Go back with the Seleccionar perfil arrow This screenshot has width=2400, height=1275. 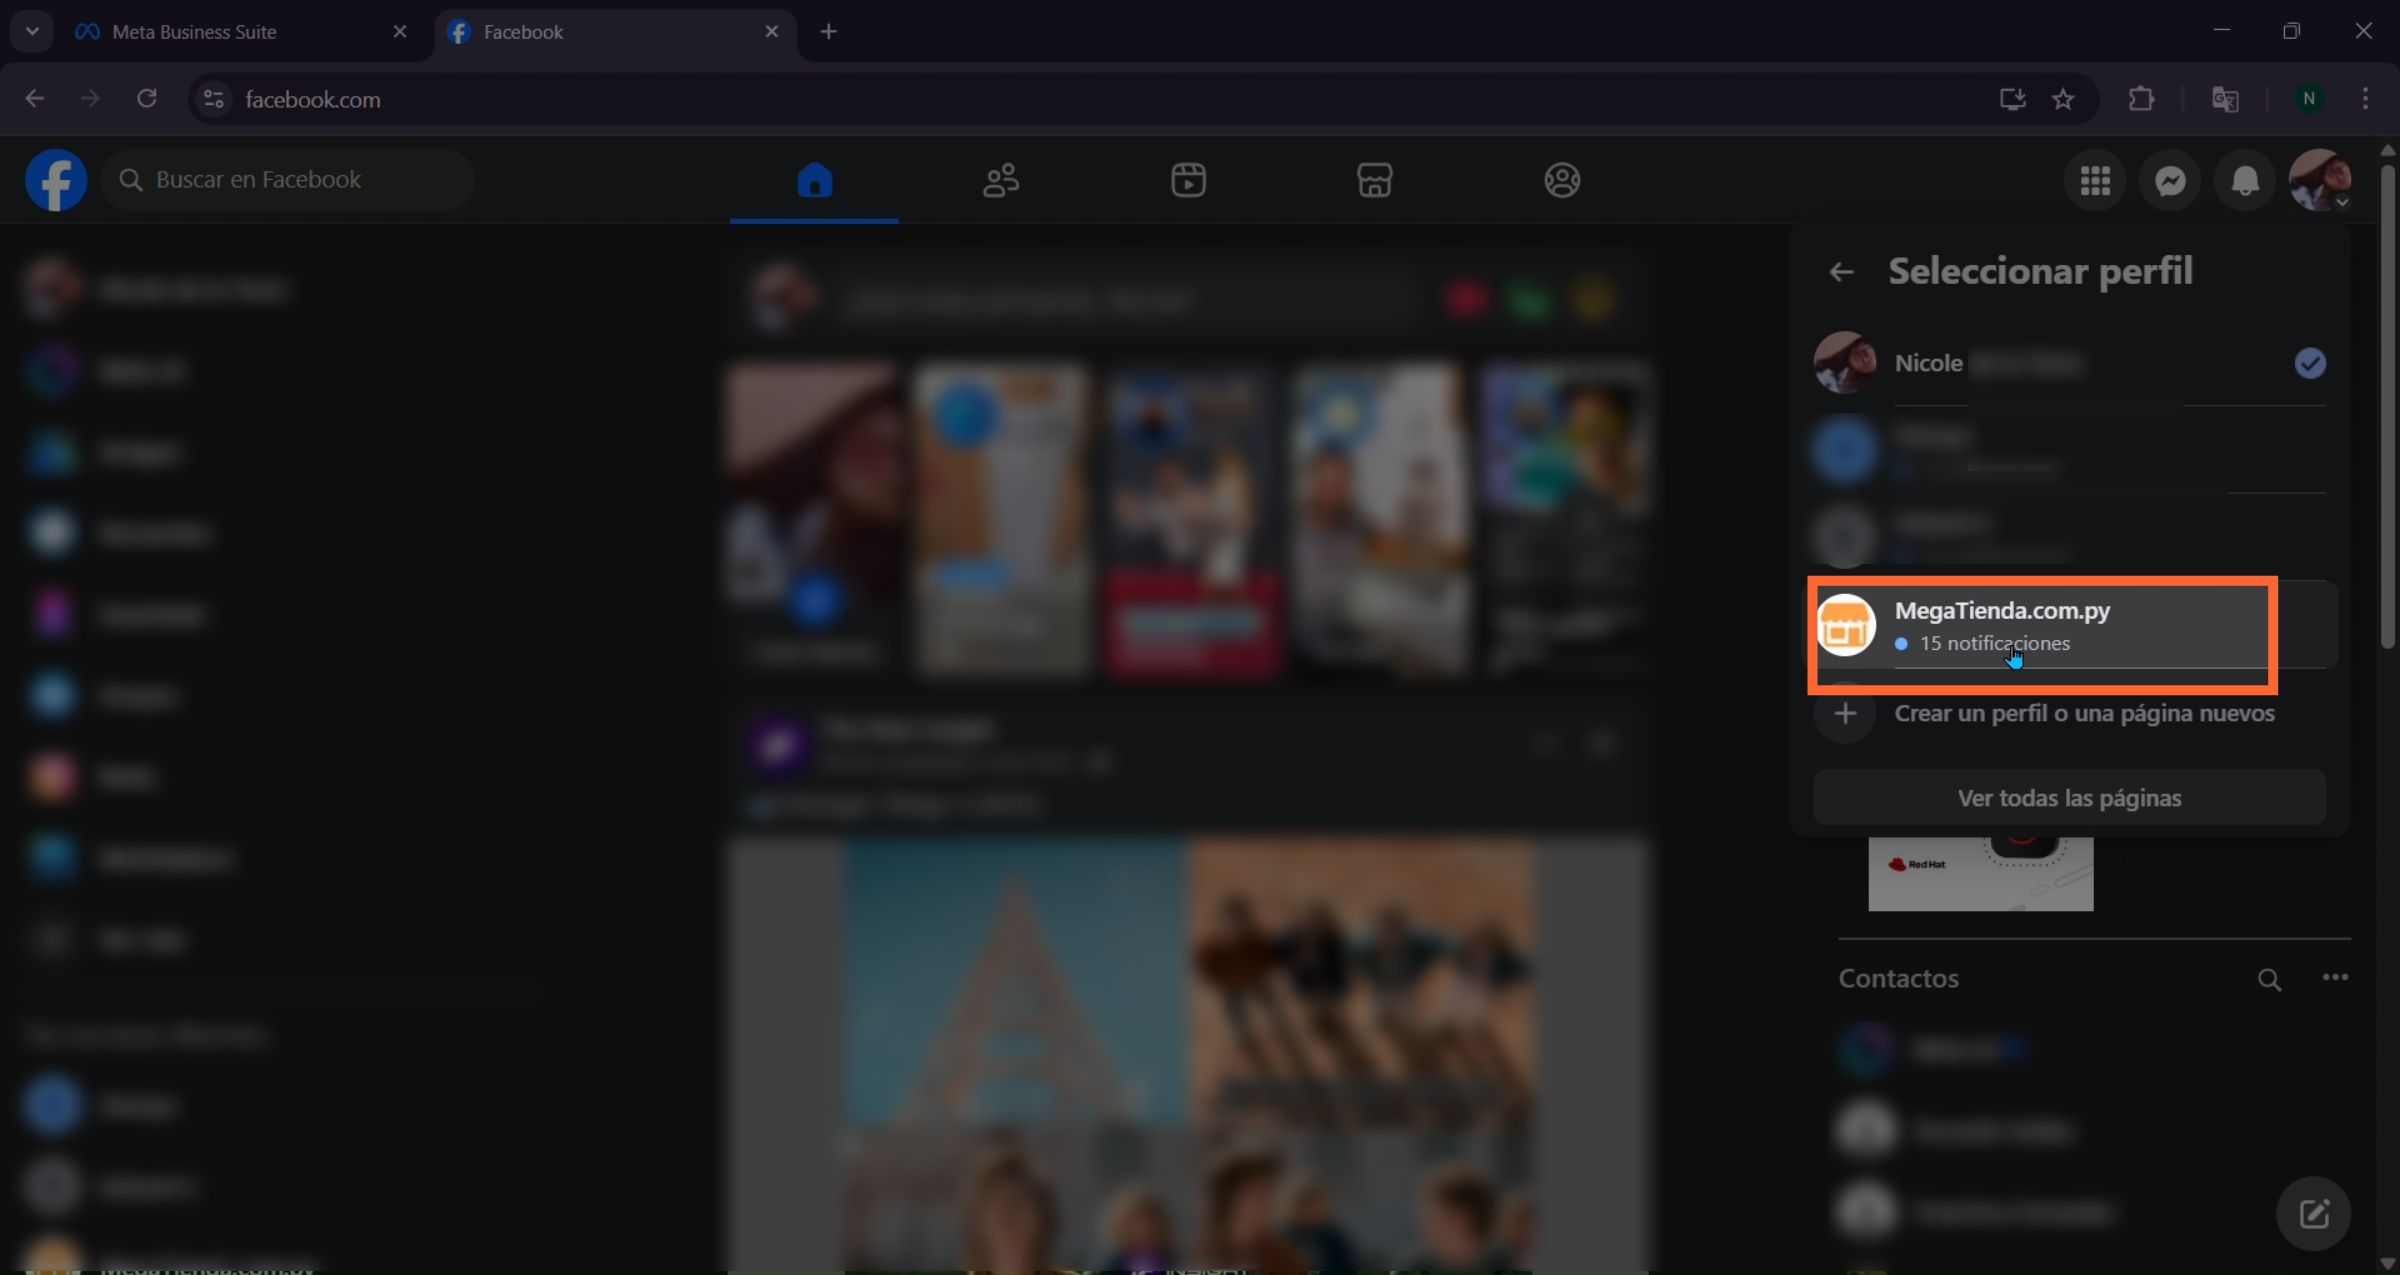point(1841,271)
